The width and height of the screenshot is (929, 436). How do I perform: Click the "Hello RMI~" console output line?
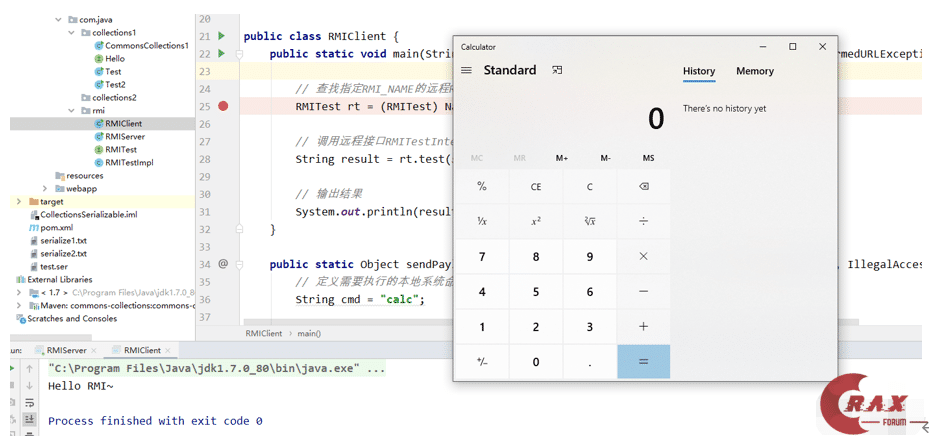81,386
